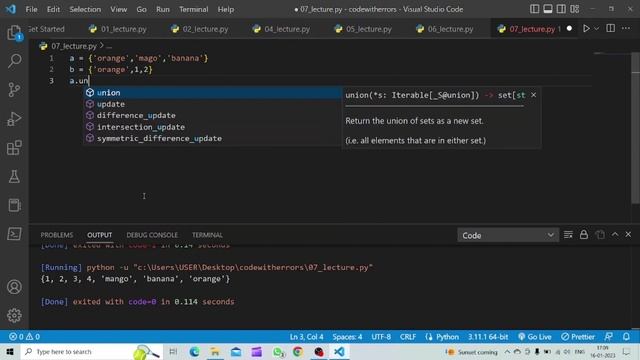Open the File menu
Screen dimensions: 640x360
click(31, 9)
